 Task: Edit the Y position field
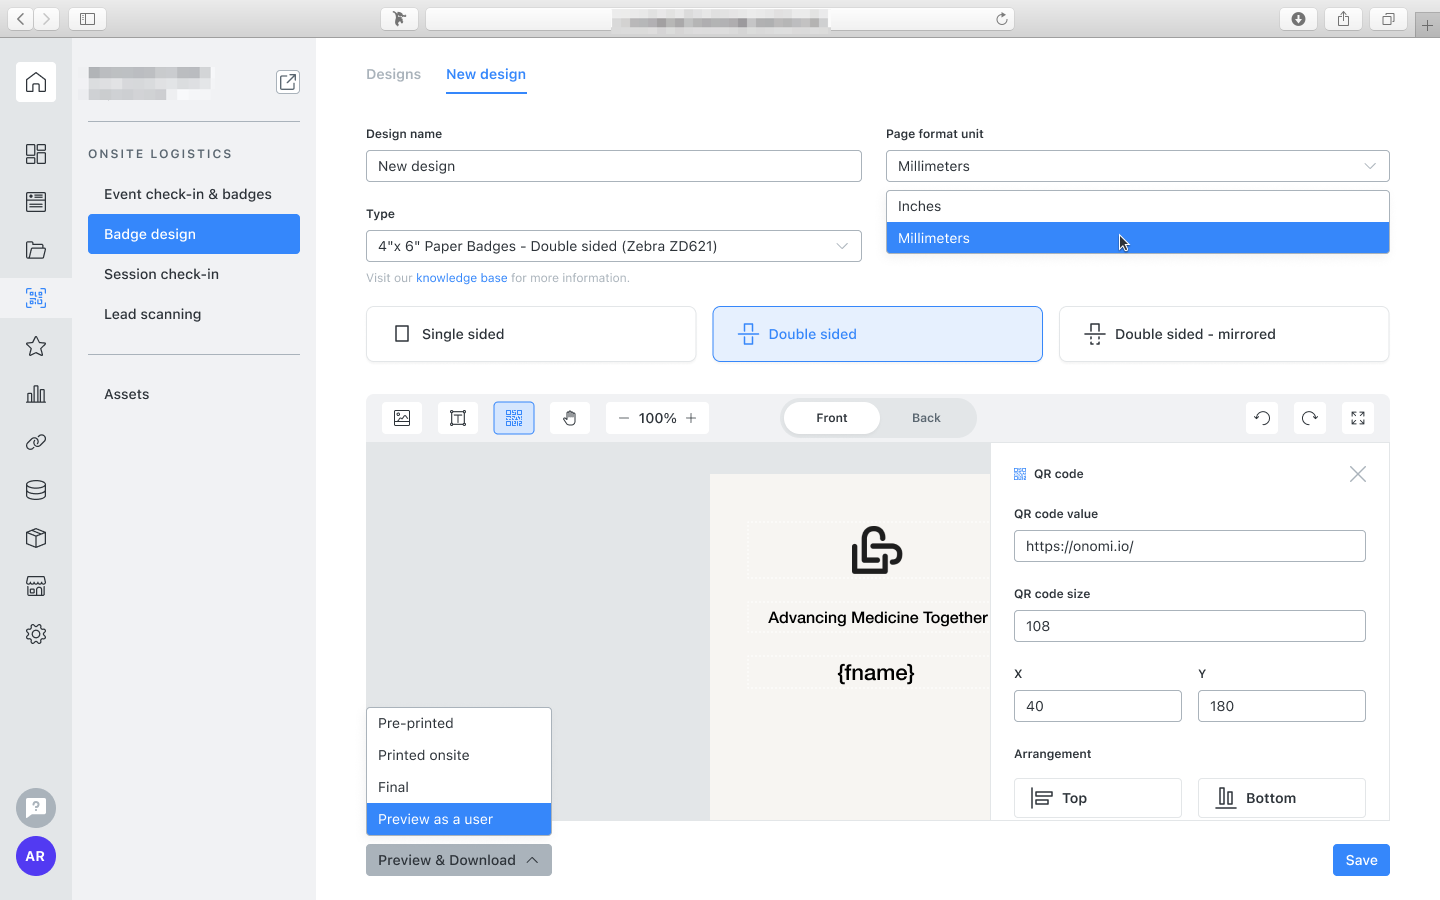point(1282,706)
